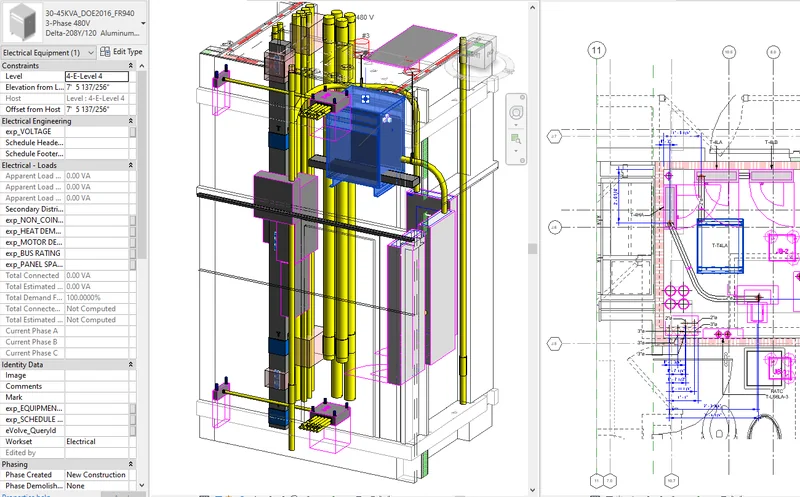This screenshot has width=800, height=497.
Task: Select the Zoom Region tool on navigation bar
Action: 516,139
